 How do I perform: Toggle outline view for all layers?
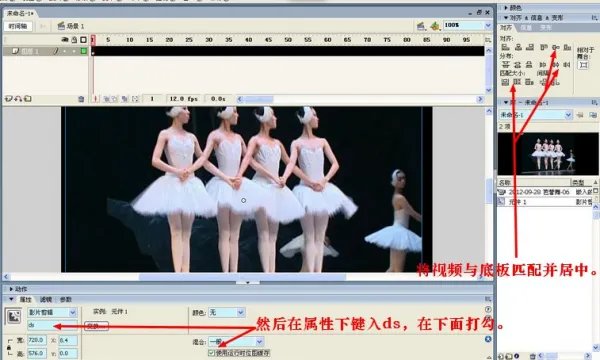click(83, 39)
